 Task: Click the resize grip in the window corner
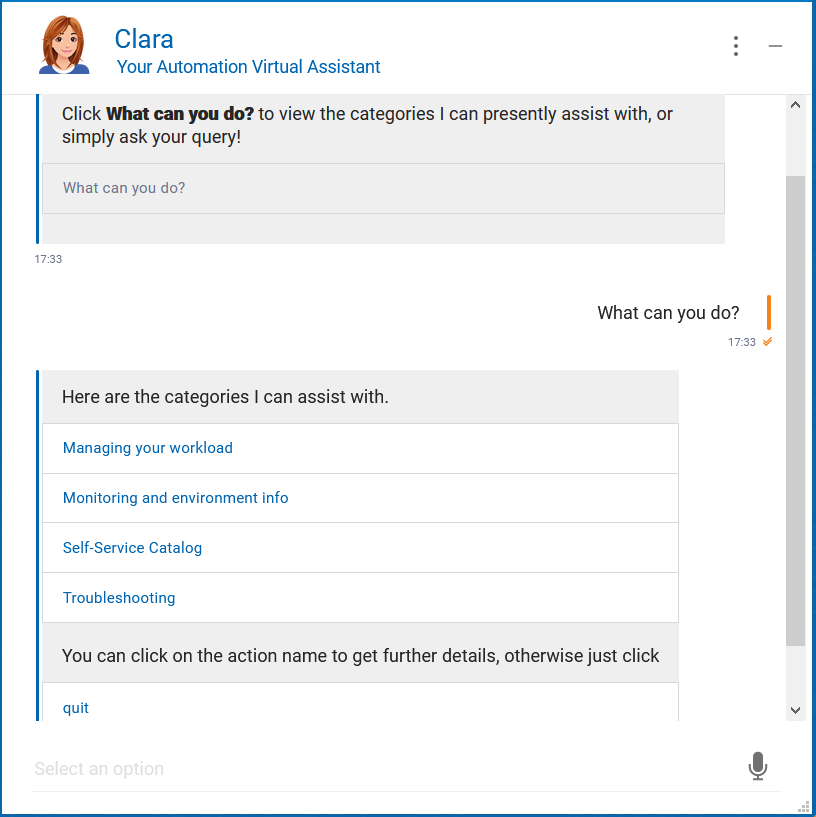click(x=803, y=805)
